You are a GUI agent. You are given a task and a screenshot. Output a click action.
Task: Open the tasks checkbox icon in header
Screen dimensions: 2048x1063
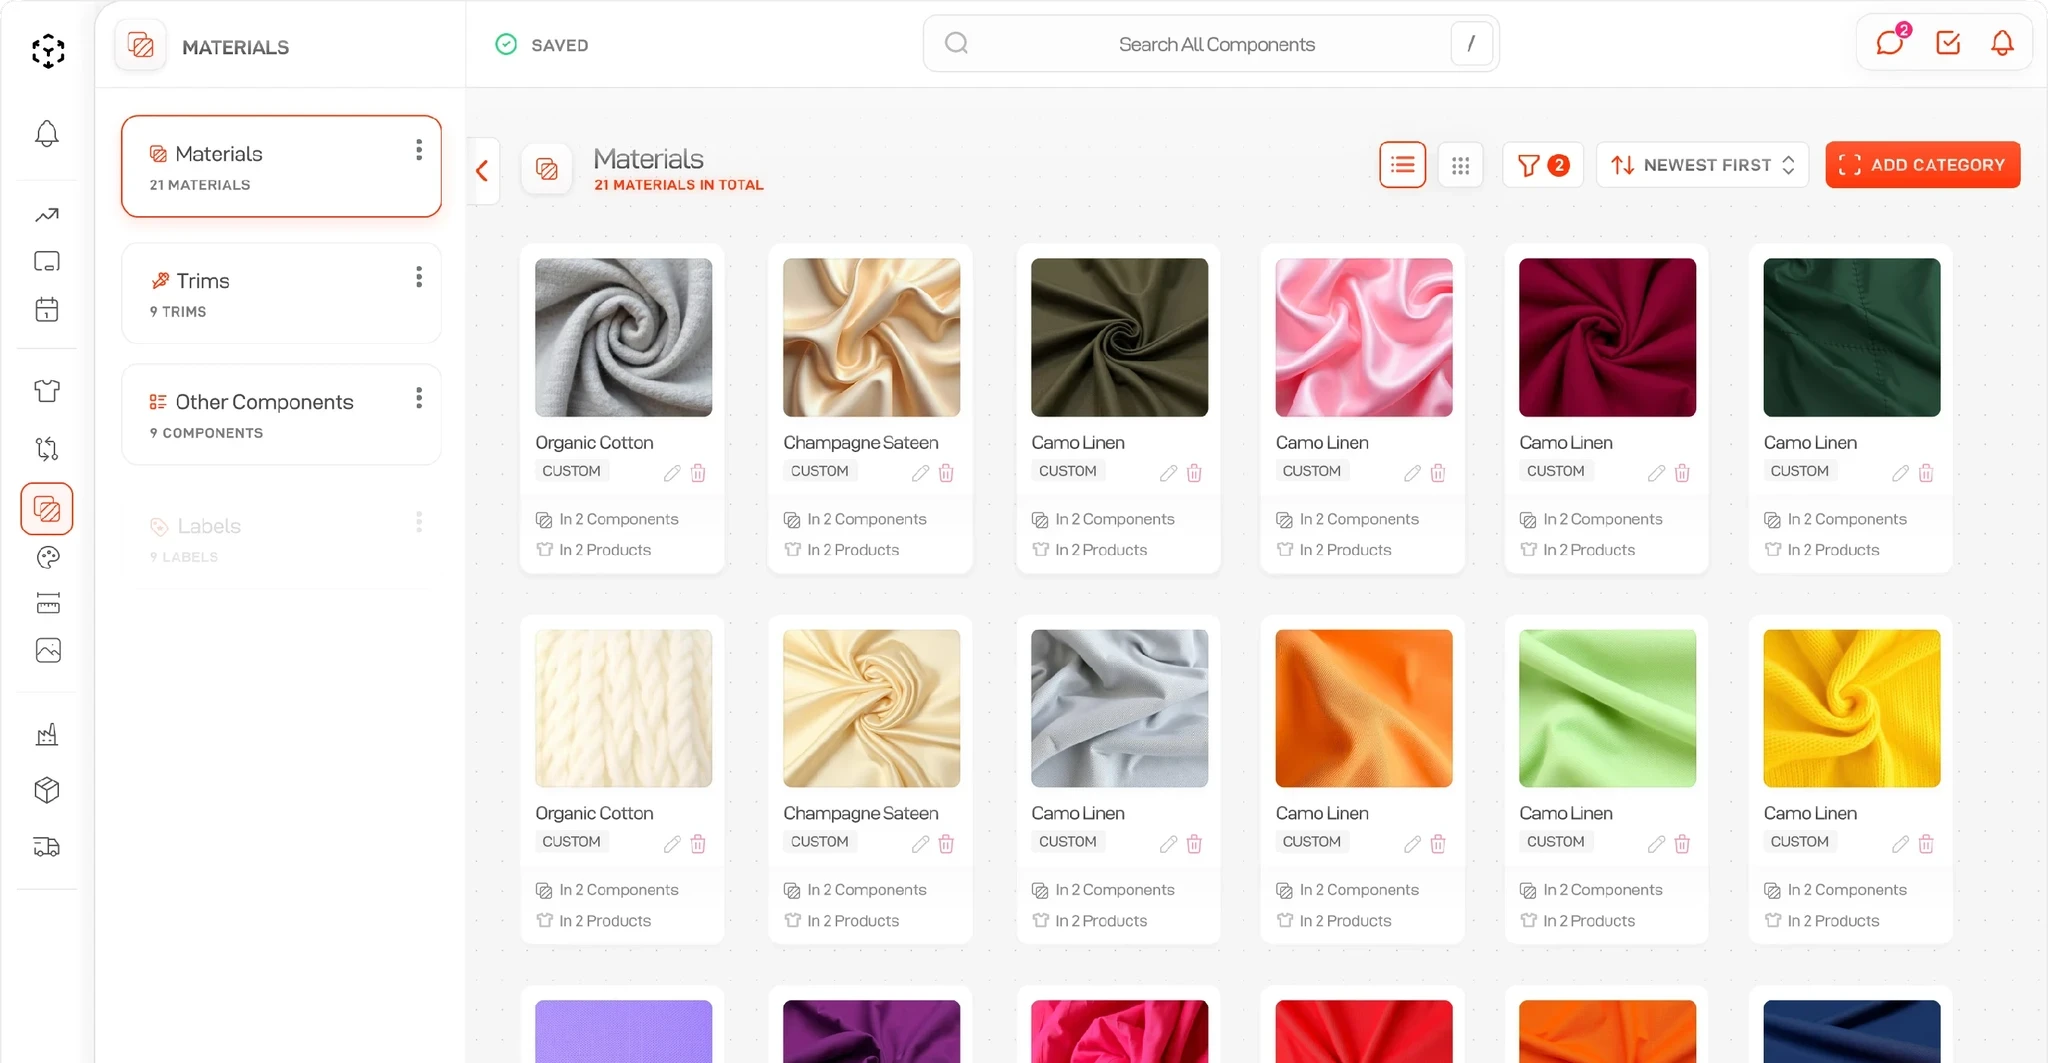coord(1948,42)
